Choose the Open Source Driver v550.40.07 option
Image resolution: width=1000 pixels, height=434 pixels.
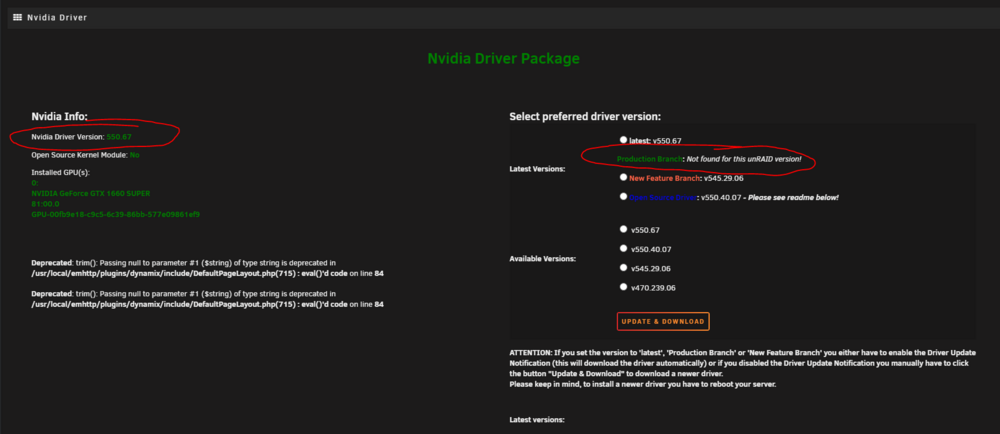[623, 196]
